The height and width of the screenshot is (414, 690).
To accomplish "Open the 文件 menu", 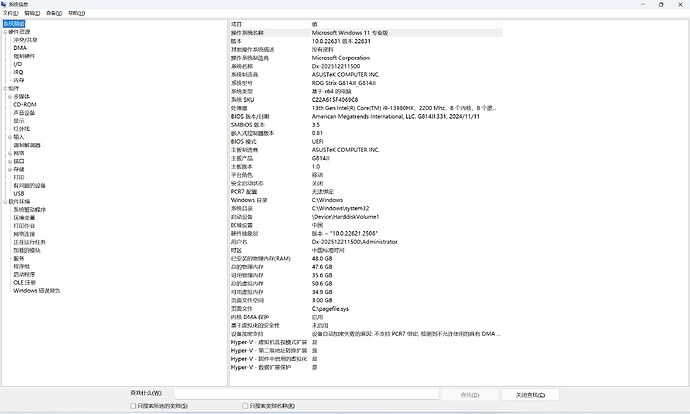I will click(10, 14).
